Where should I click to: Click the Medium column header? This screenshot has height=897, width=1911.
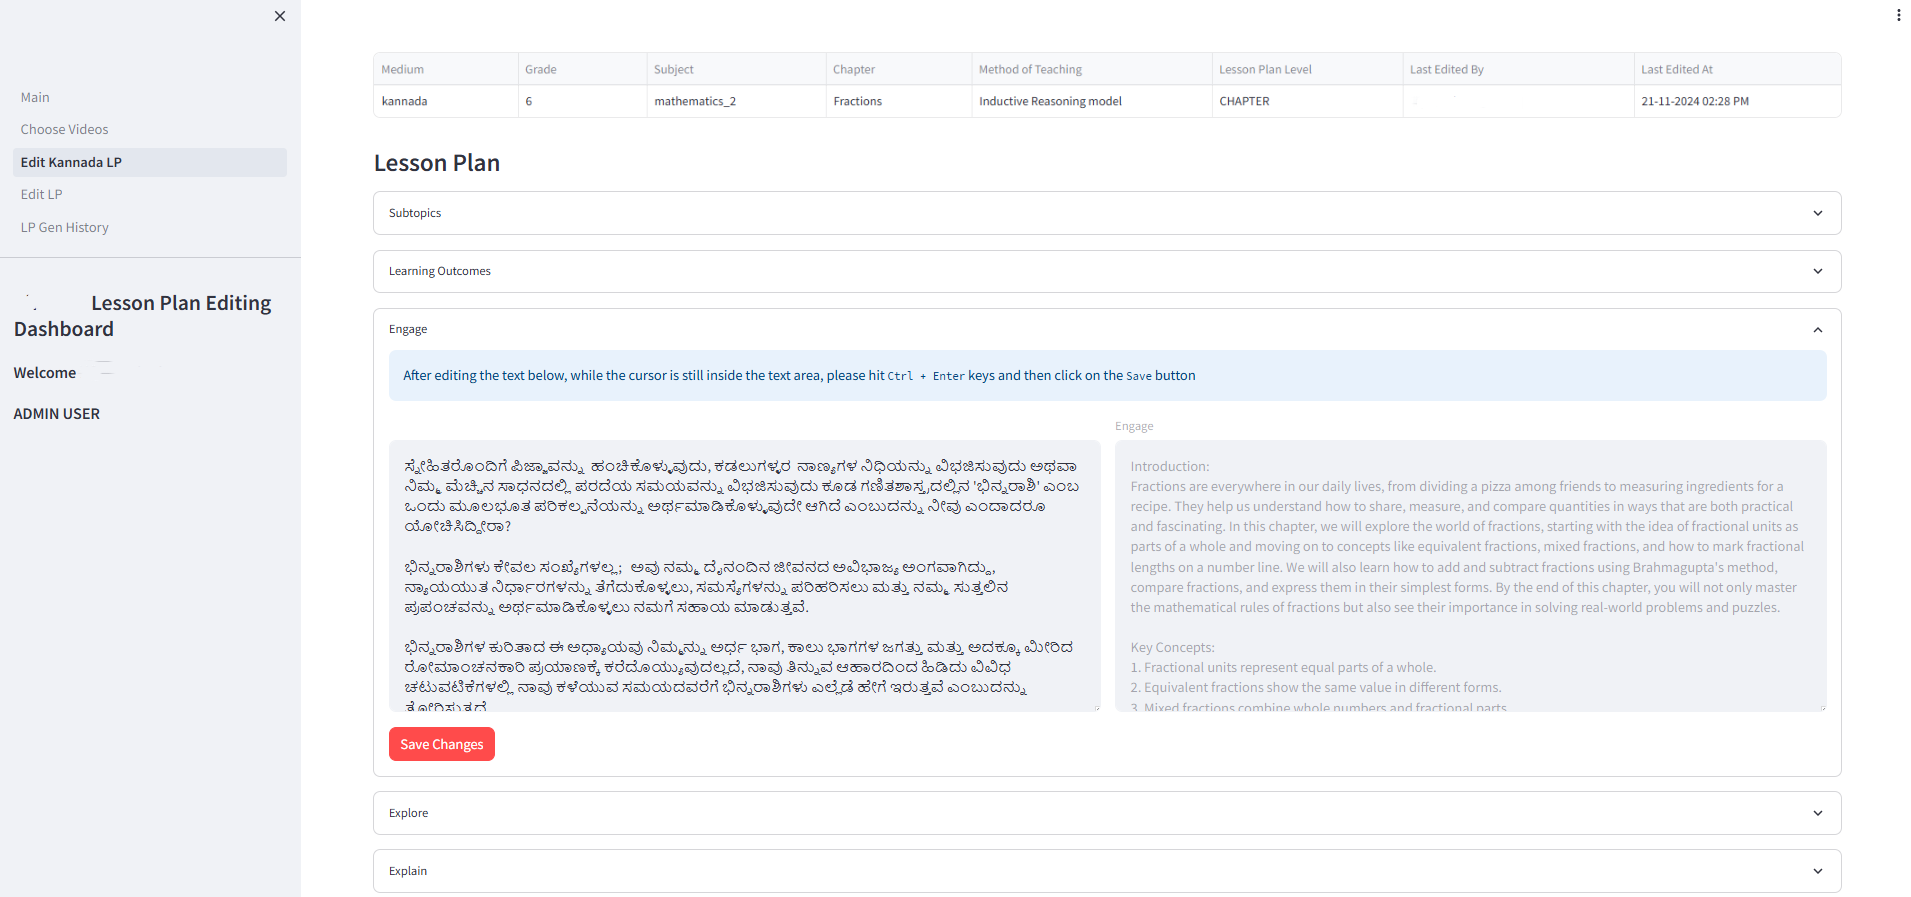tap(403, 69)
